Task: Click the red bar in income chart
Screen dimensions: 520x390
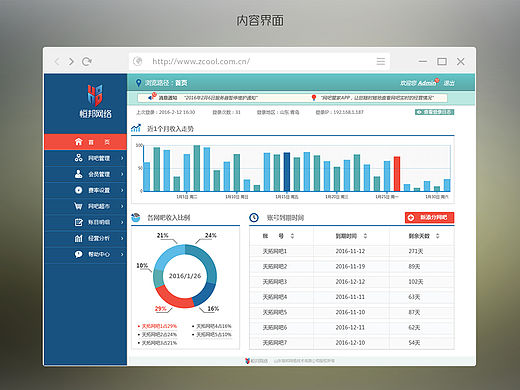Action: click(x=397, y=174)
